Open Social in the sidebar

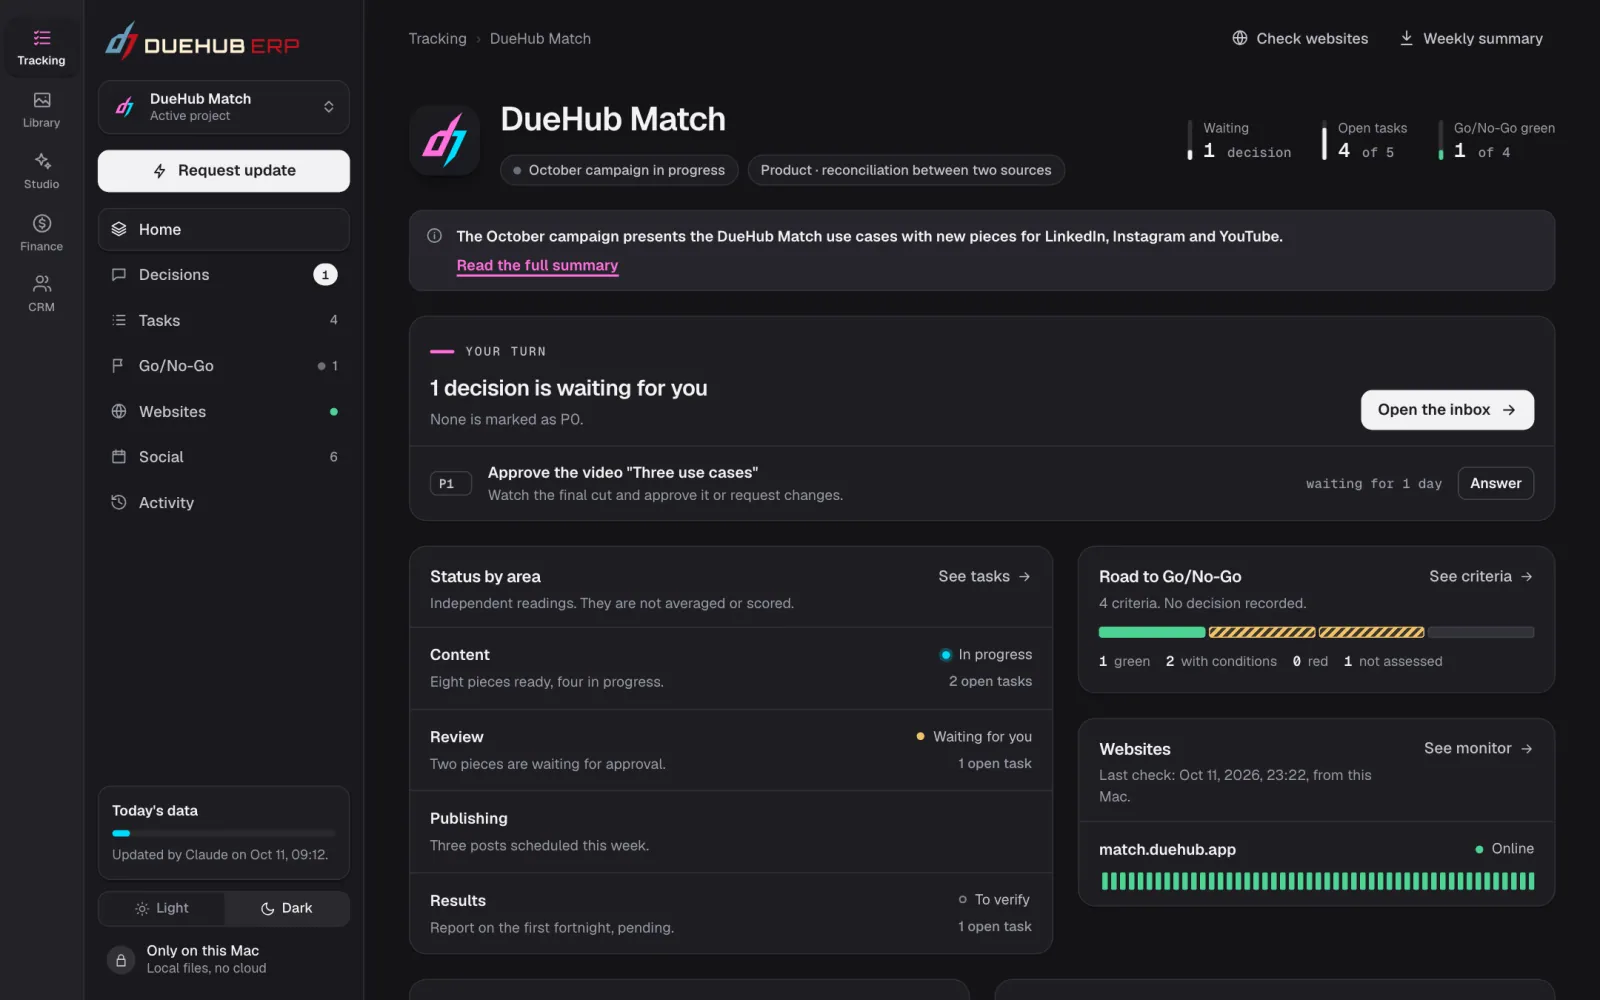pos(224,457)
